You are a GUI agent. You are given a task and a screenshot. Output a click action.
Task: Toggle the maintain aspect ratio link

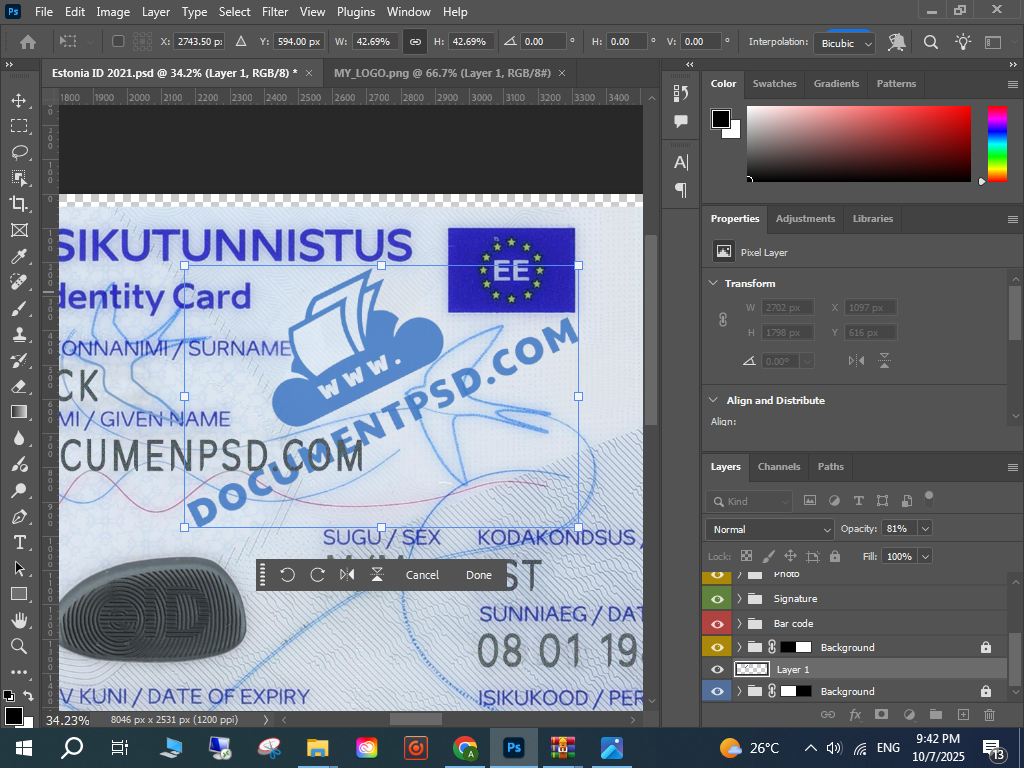pyautogui.click(x=414, y=42)
